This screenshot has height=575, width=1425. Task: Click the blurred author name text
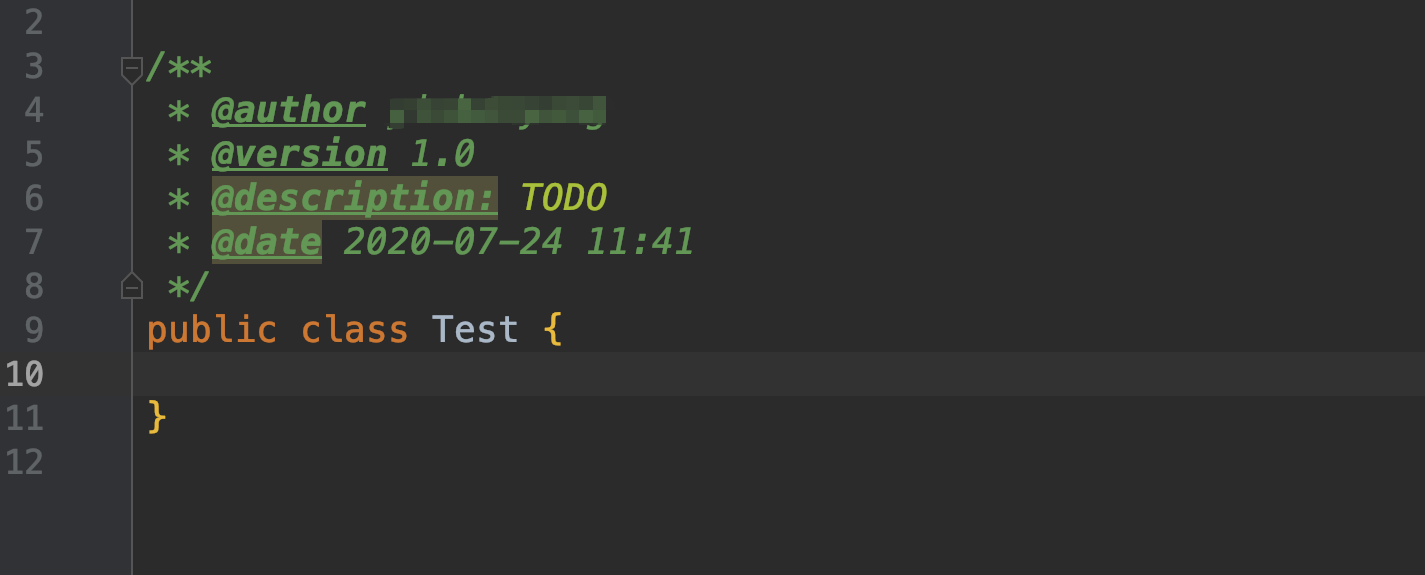497,111
